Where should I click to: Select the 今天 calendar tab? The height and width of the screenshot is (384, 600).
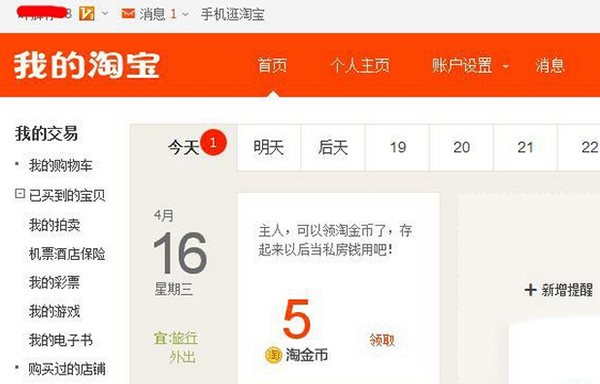[x=184, y=147]
